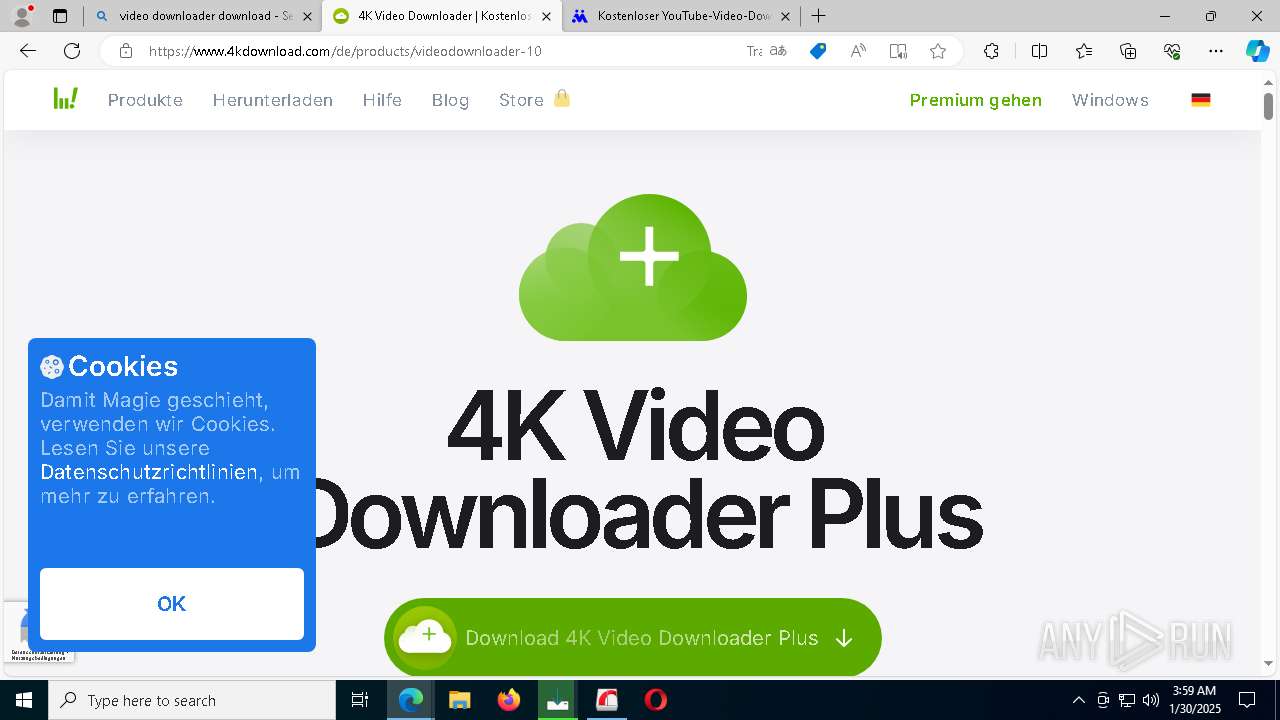Image resolution: width=1280 pixels, height=720 pixels.
Task: Switch to Kostenloser YouTube-Video-Downloader tab
Action: [684, 16]
